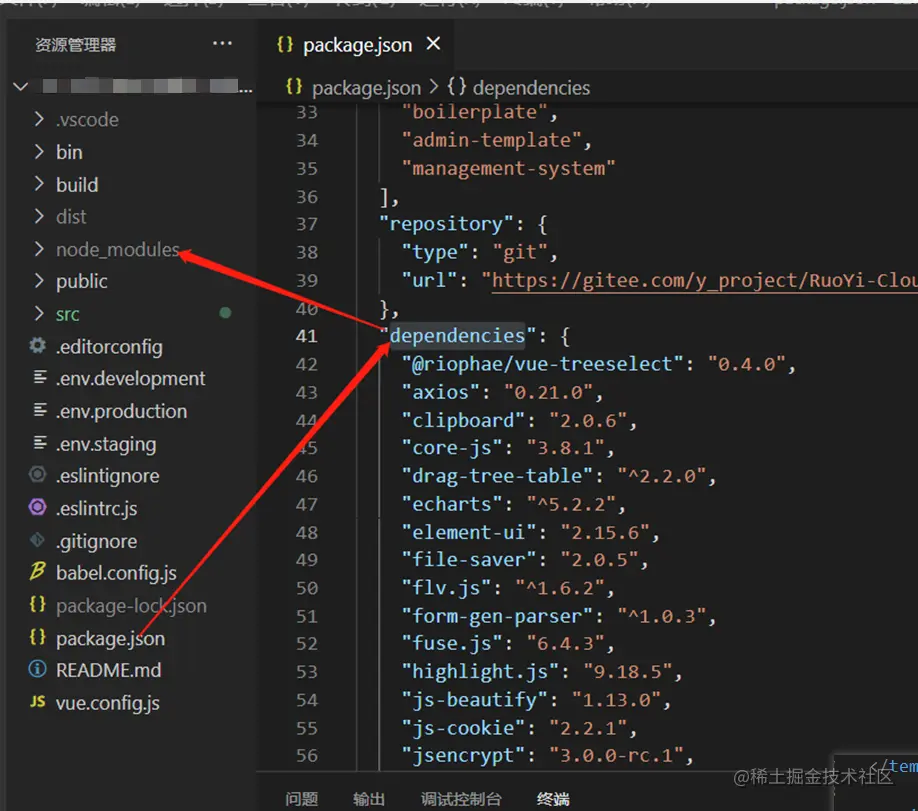Click .env.development file lines icon

(39, 377)
